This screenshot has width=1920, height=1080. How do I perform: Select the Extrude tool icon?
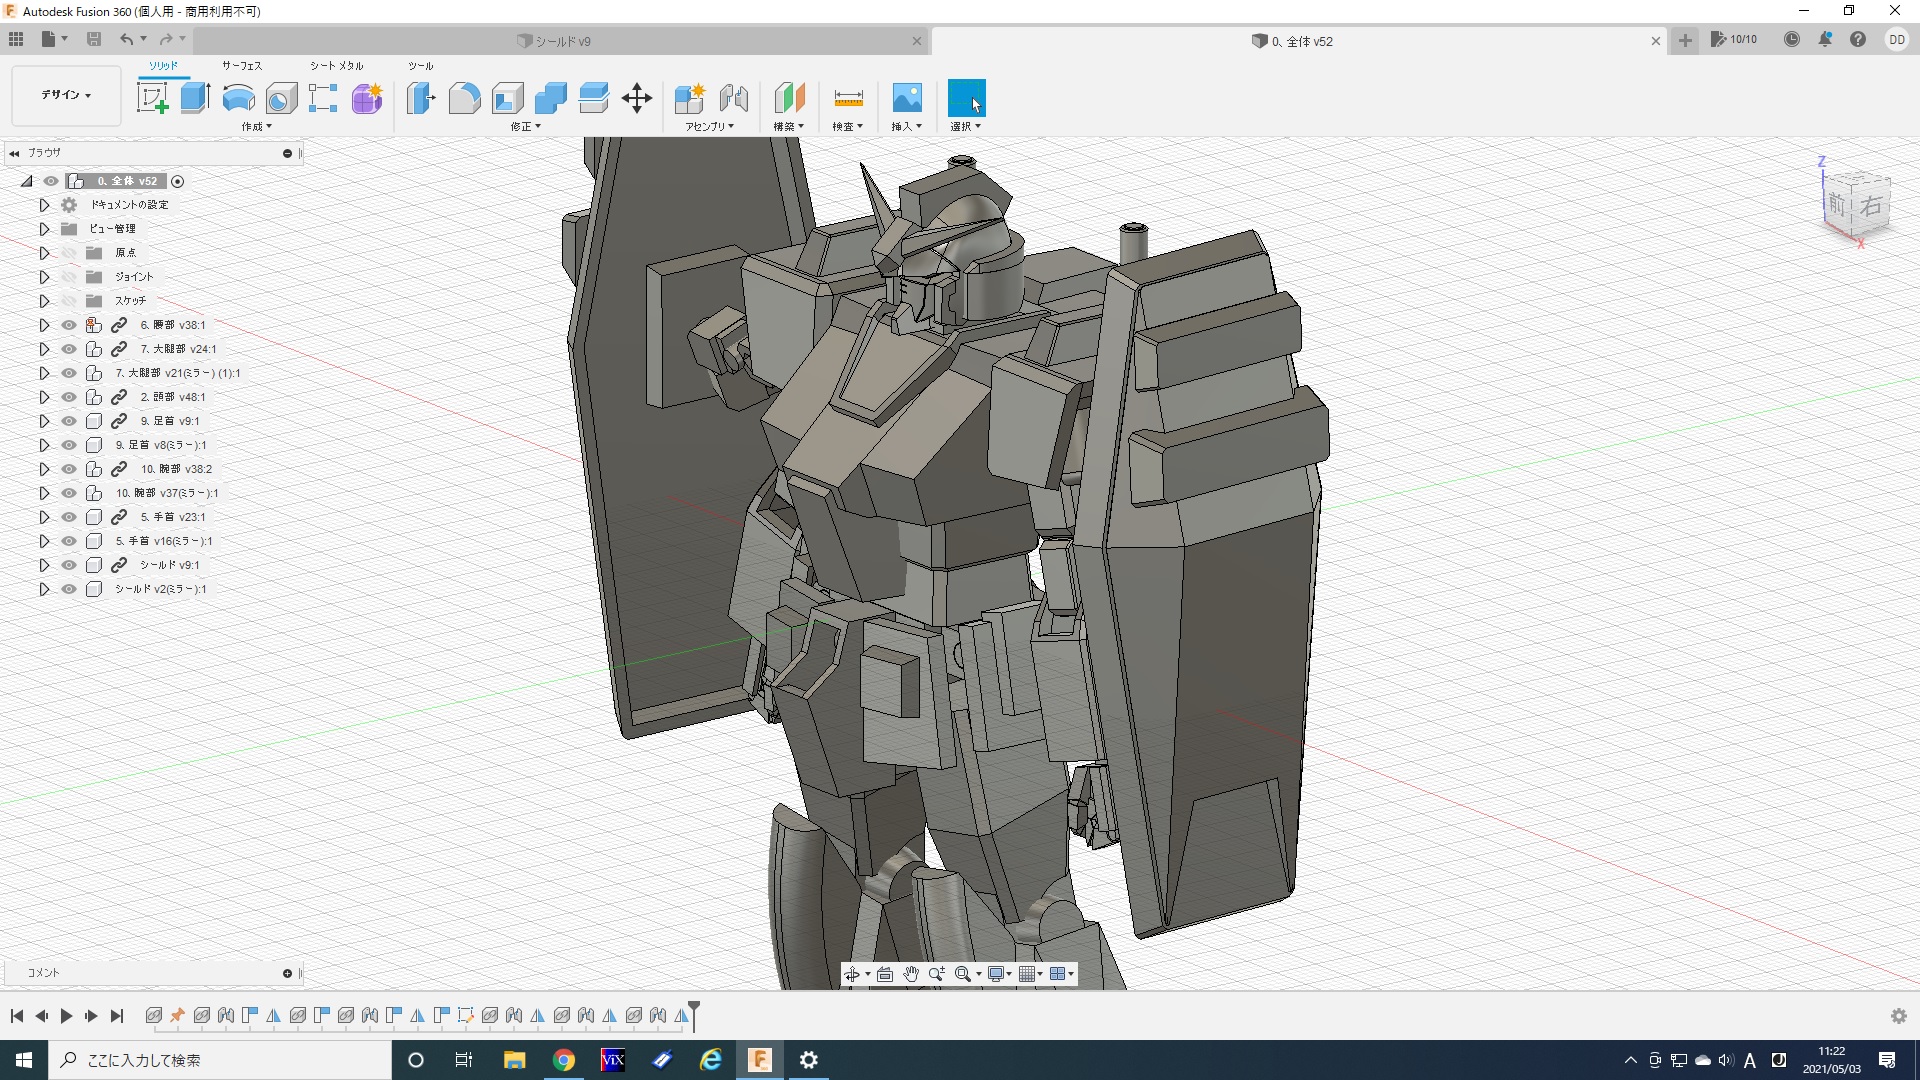tap(195, 98)
